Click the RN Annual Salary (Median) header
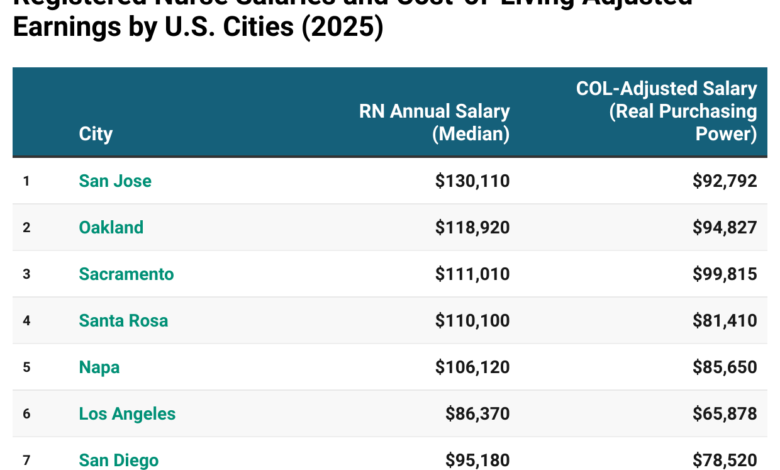Image resolution: width=780 pixels, height=470 pixels. [434, 122]
